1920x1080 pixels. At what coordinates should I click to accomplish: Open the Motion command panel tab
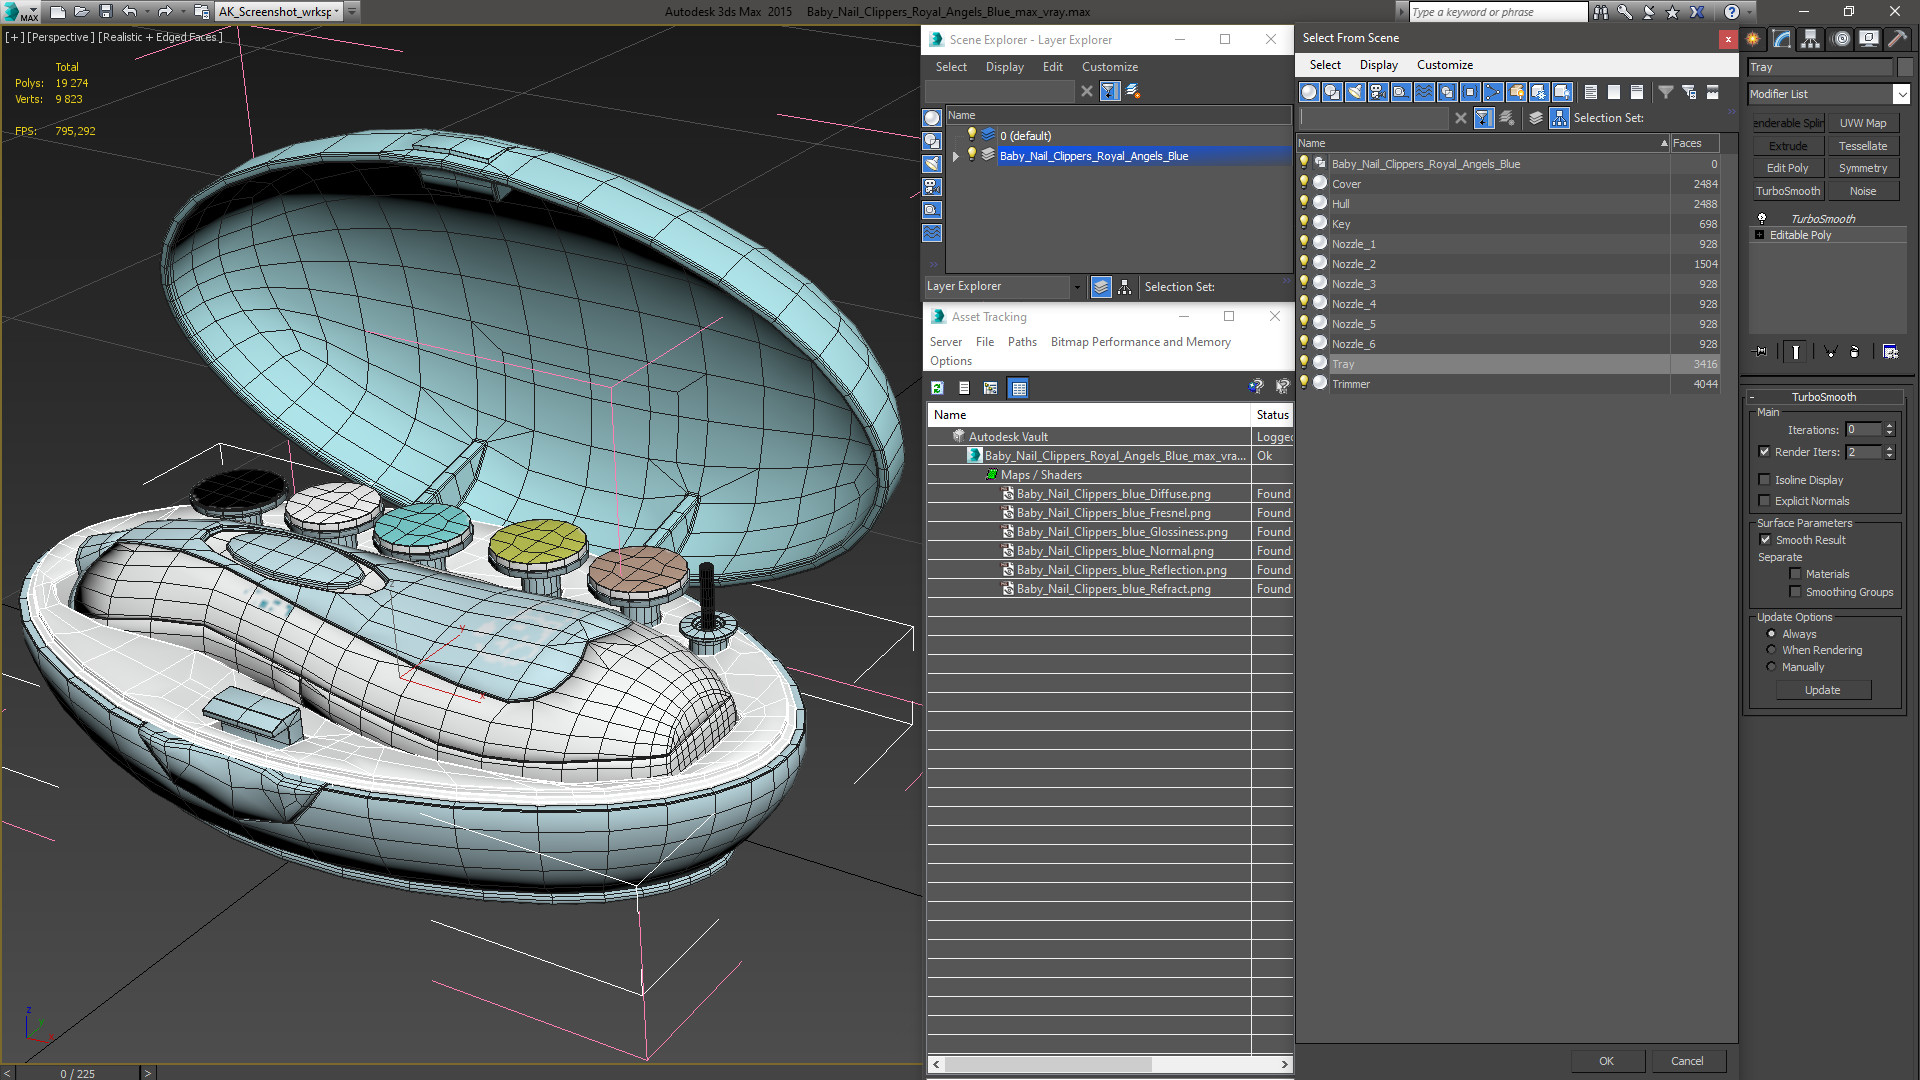(x=1841, y=39)
